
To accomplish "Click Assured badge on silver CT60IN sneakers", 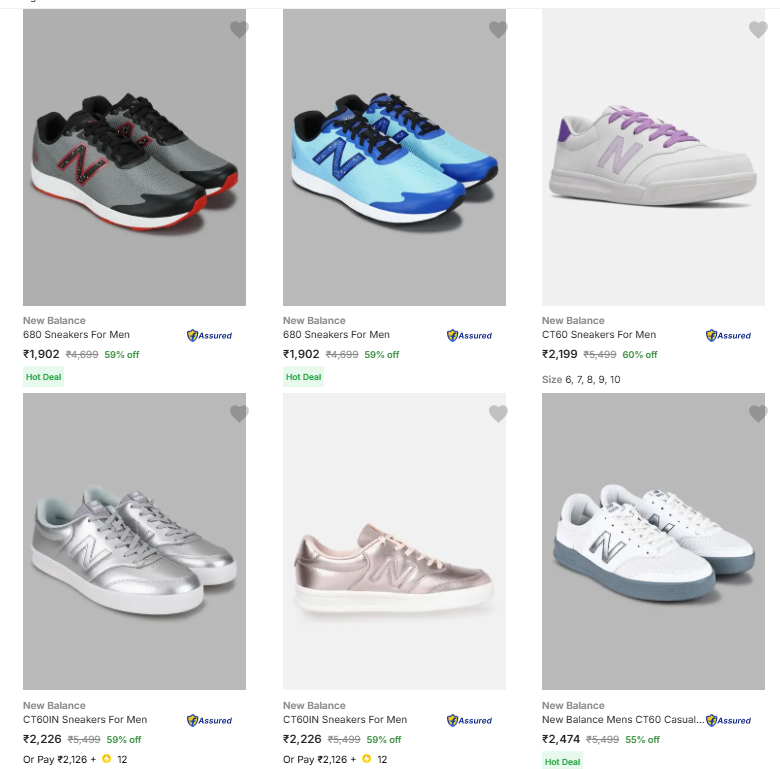I will tap(209, 720).
